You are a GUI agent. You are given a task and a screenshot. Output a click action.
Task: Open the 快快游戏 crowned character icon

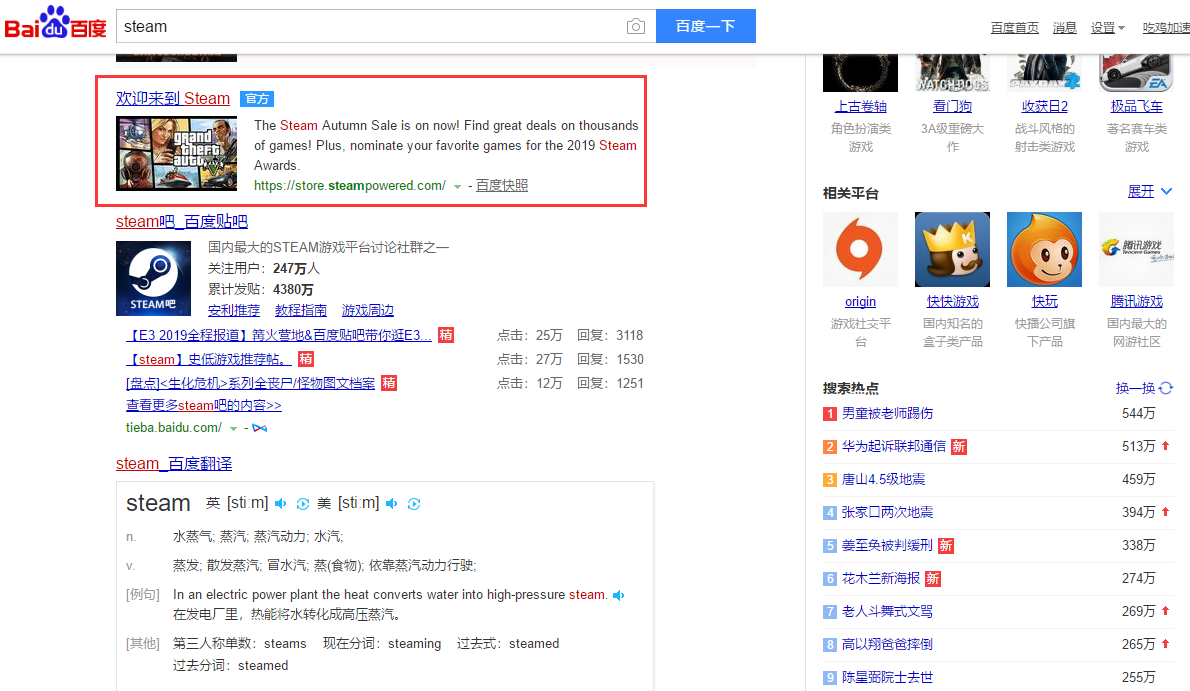click(x=952, y=250)
